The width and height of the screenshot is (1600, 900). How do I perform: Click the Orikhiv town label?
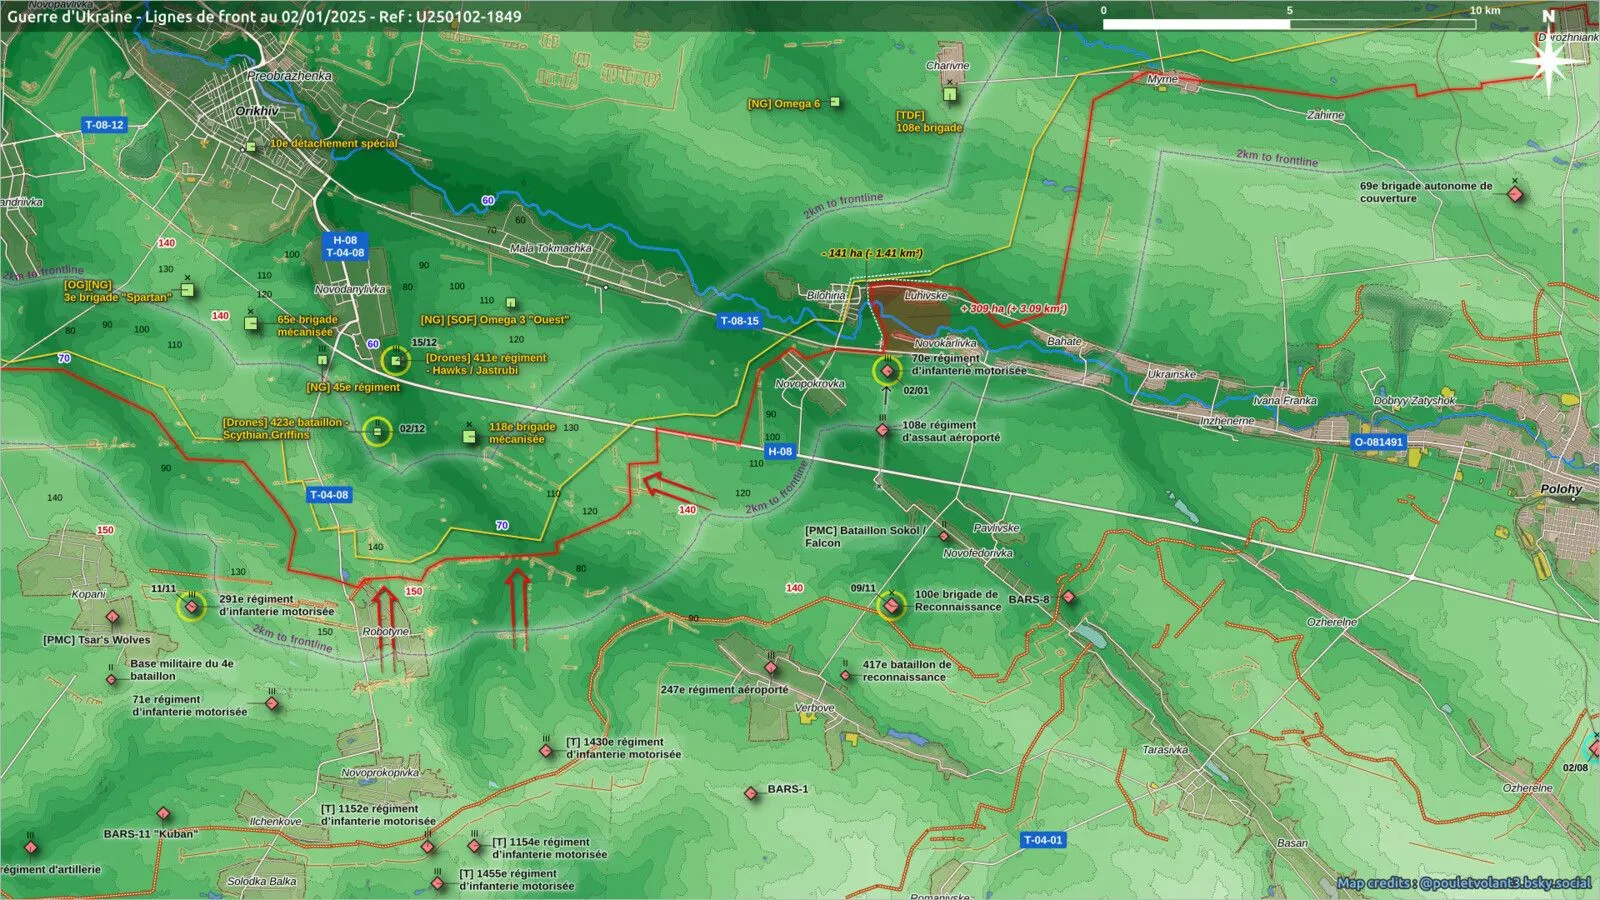257,111
